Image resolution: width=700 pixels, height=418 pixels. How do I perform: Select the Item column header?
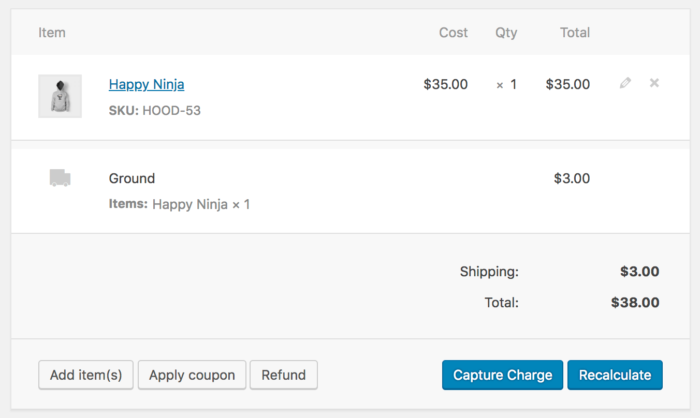pyautogui.click(x=52, y=33)
